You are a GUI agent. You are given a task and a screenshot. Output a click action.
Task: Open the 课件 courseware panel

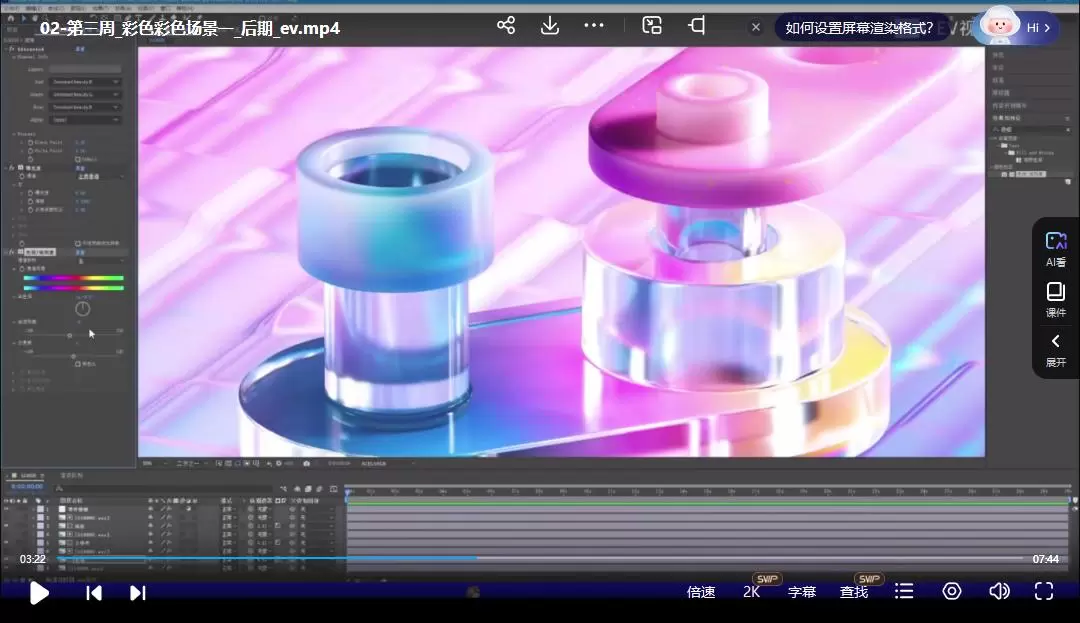tap(1056, 299)
